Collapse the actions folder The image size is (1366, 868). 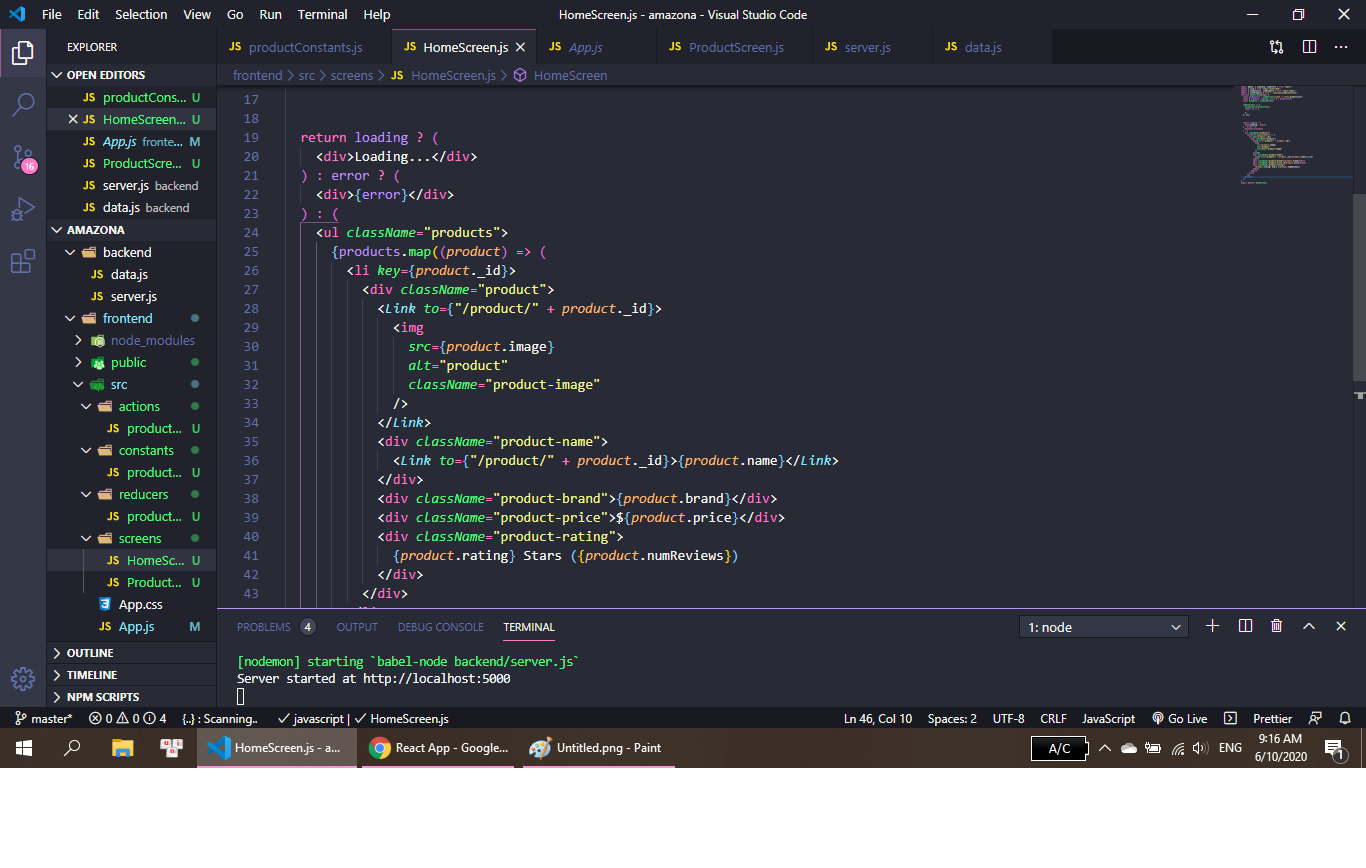coord(131,406)
